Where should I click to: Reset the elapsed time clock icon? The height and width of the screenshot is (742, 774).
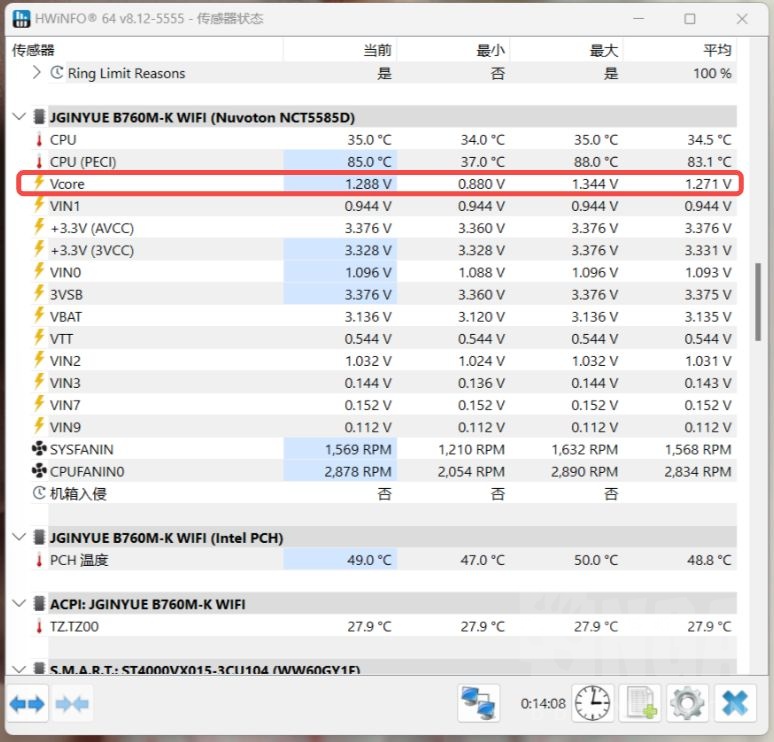594,704
